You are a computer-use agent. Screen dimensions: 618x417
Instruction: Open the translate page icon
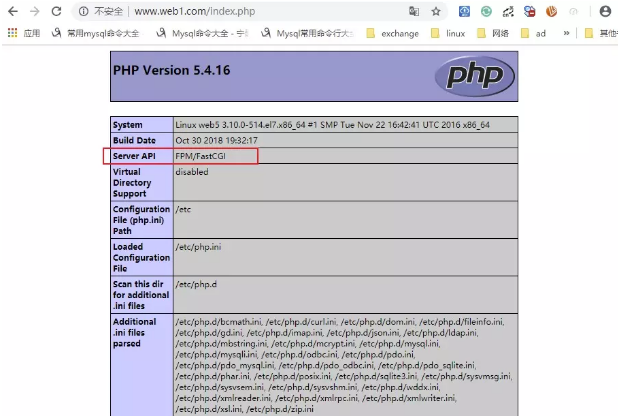pos(414,11)
